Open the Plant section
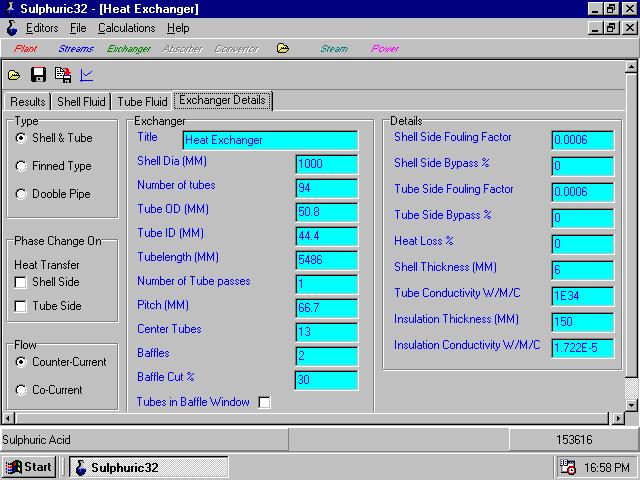Screen dimensions: 640x480 25,49
